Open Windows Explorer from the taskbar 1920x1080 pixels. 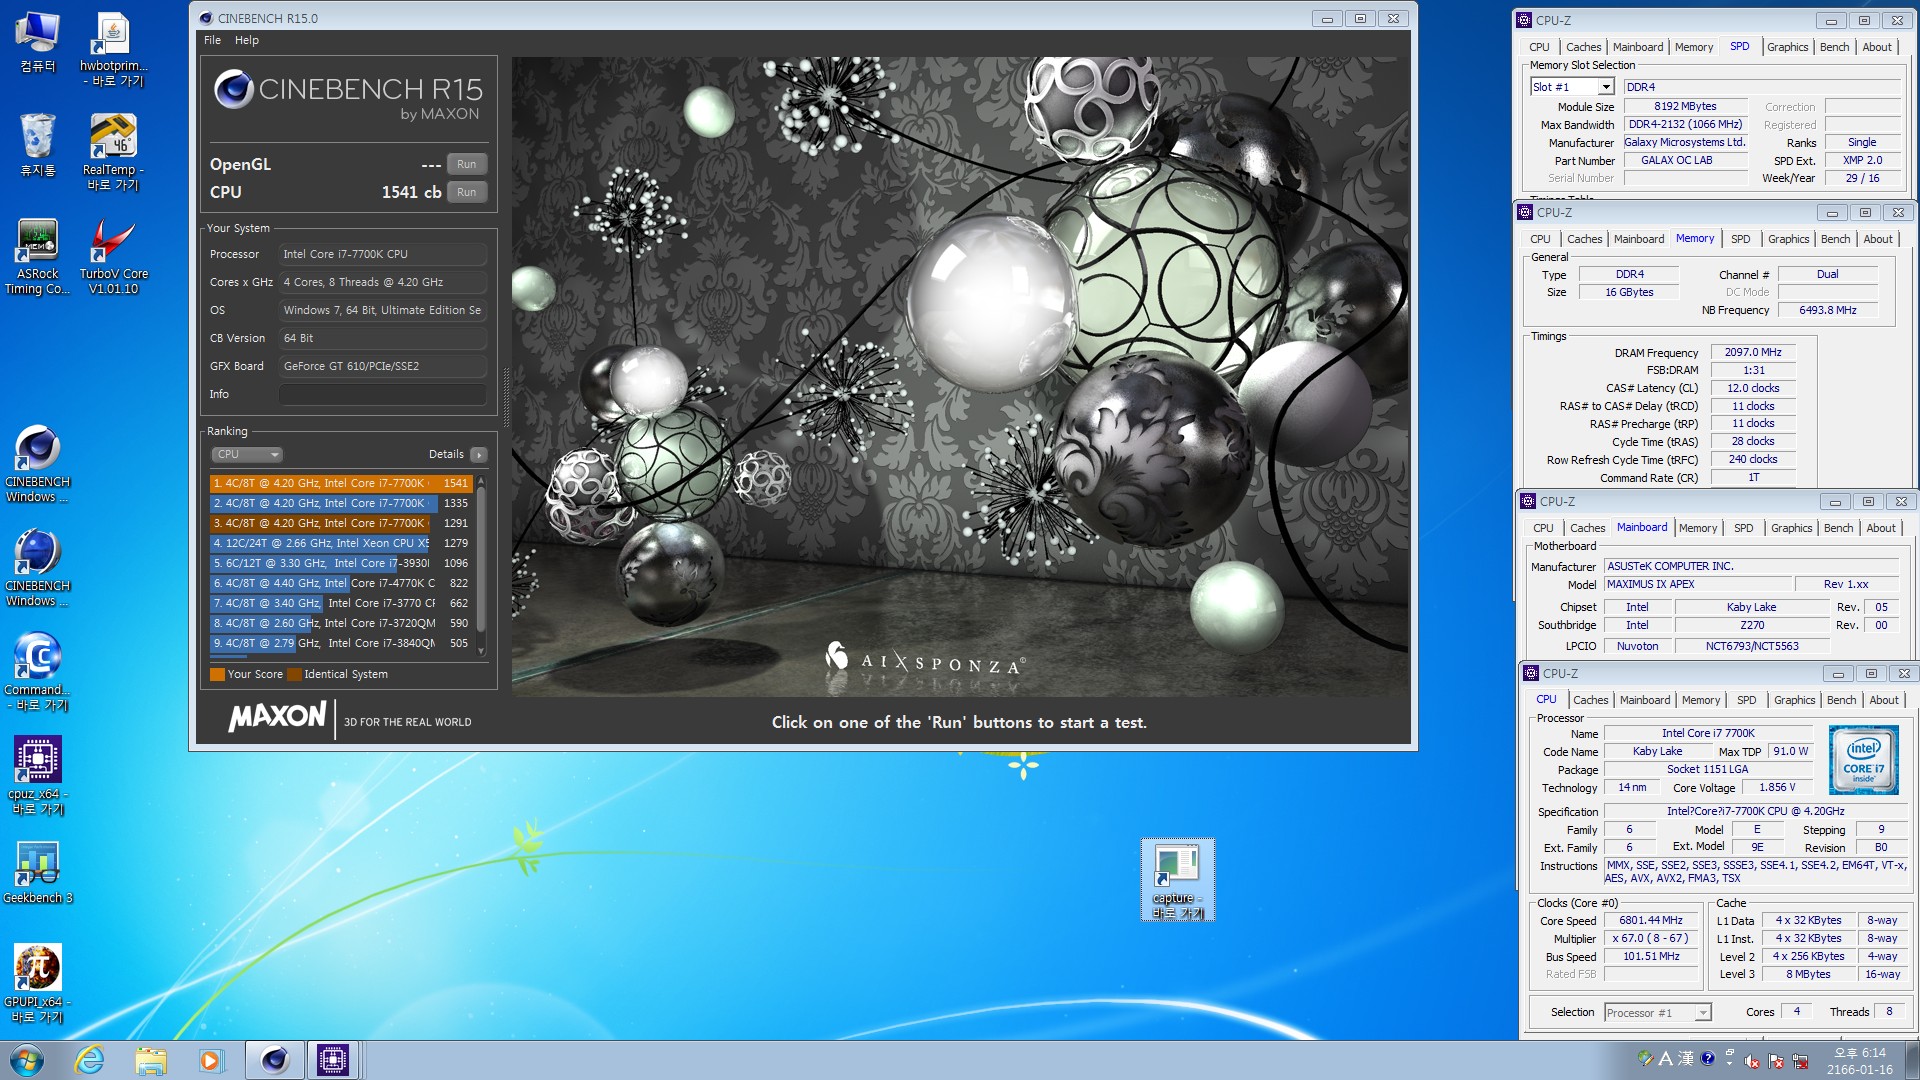pos(151,1060)
